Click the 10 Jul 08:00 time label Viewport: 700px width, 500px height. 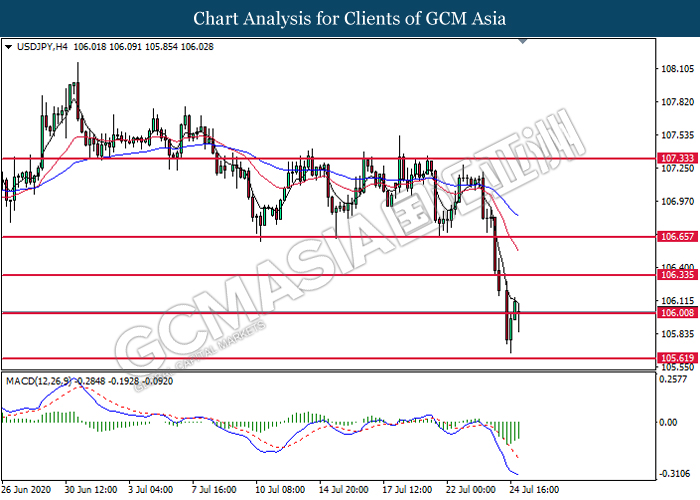(x=280, y=490)
